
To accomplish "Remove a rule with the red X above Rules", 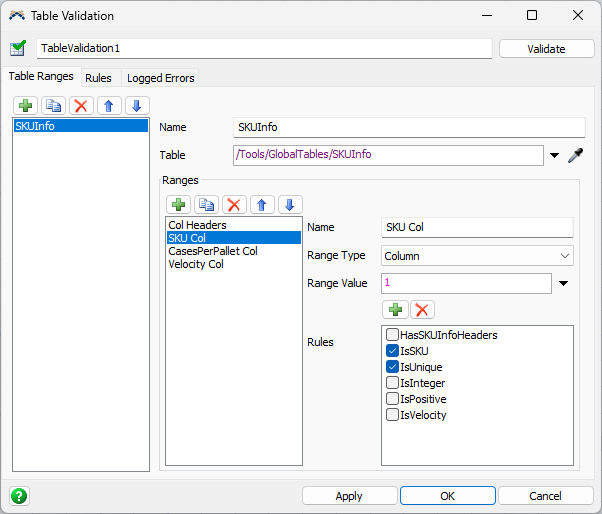I will tap(422, 310).
